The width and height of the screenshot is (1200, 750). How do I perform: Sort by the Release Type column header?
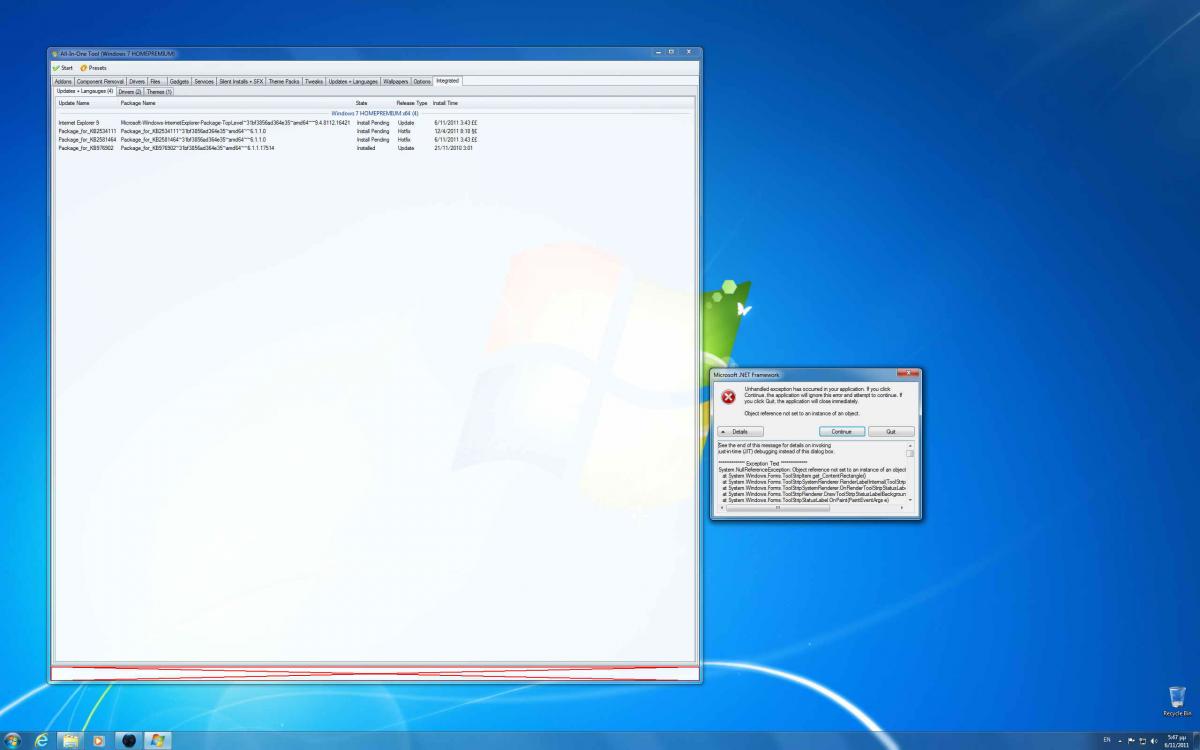[x=412, y=103]
